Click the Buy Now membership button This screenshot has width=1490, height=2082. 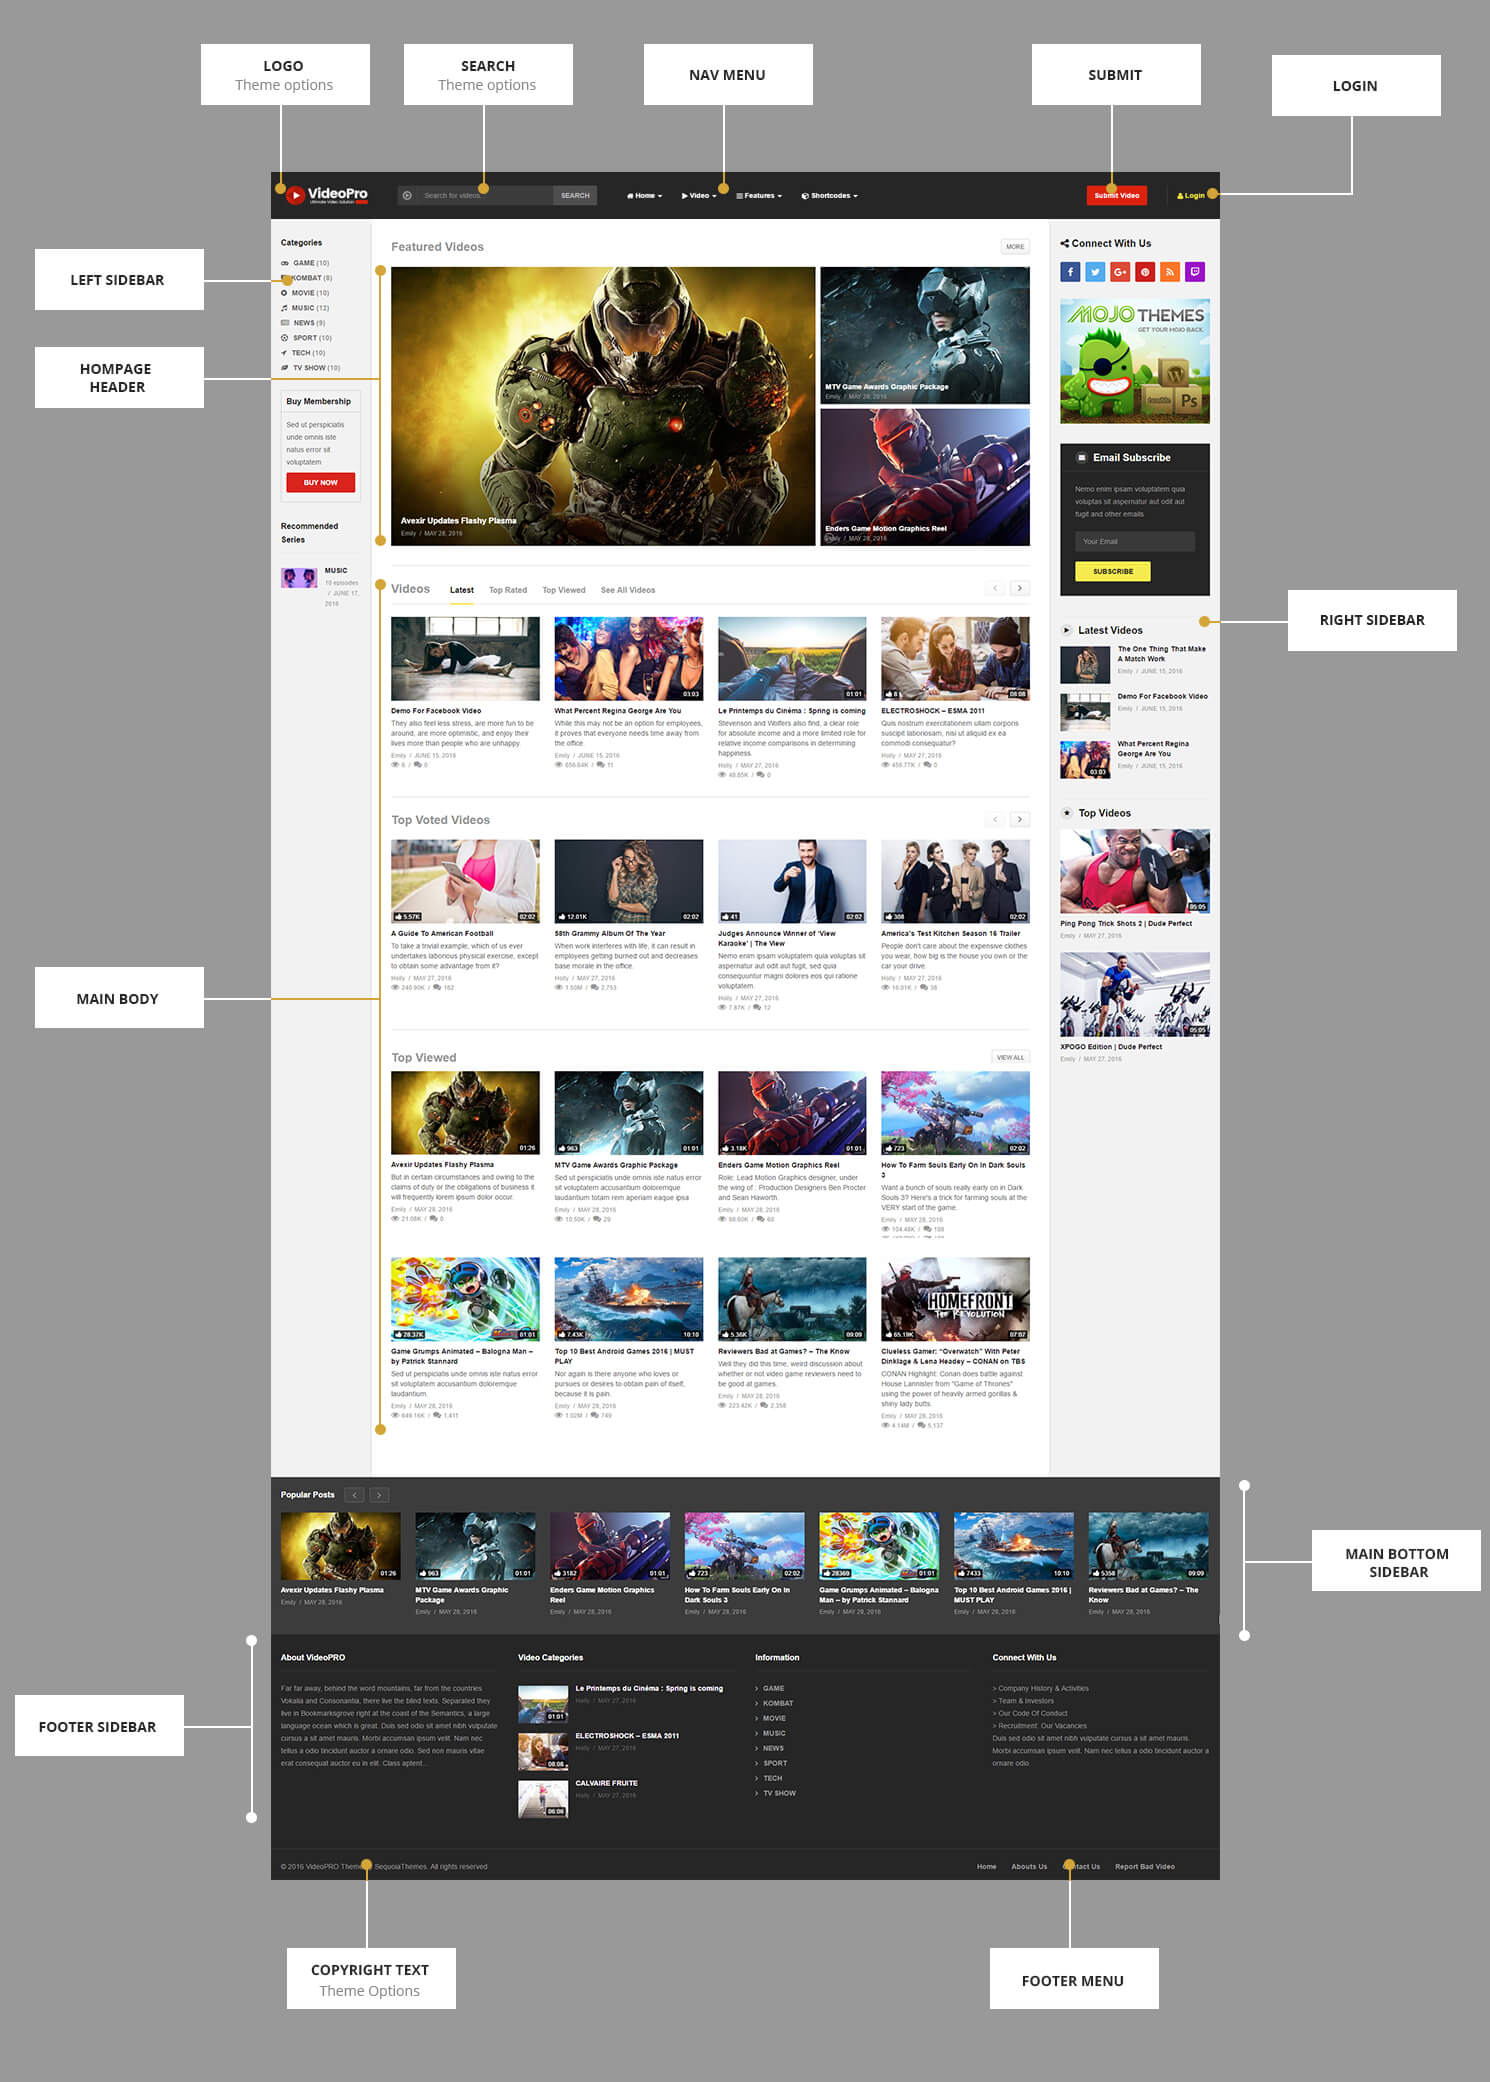(320, 483)
